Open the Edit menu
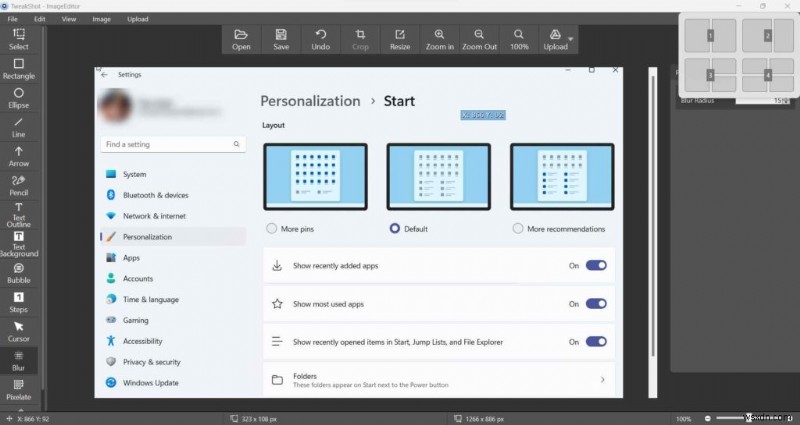800x425 pixels. (x=39, y=19)
